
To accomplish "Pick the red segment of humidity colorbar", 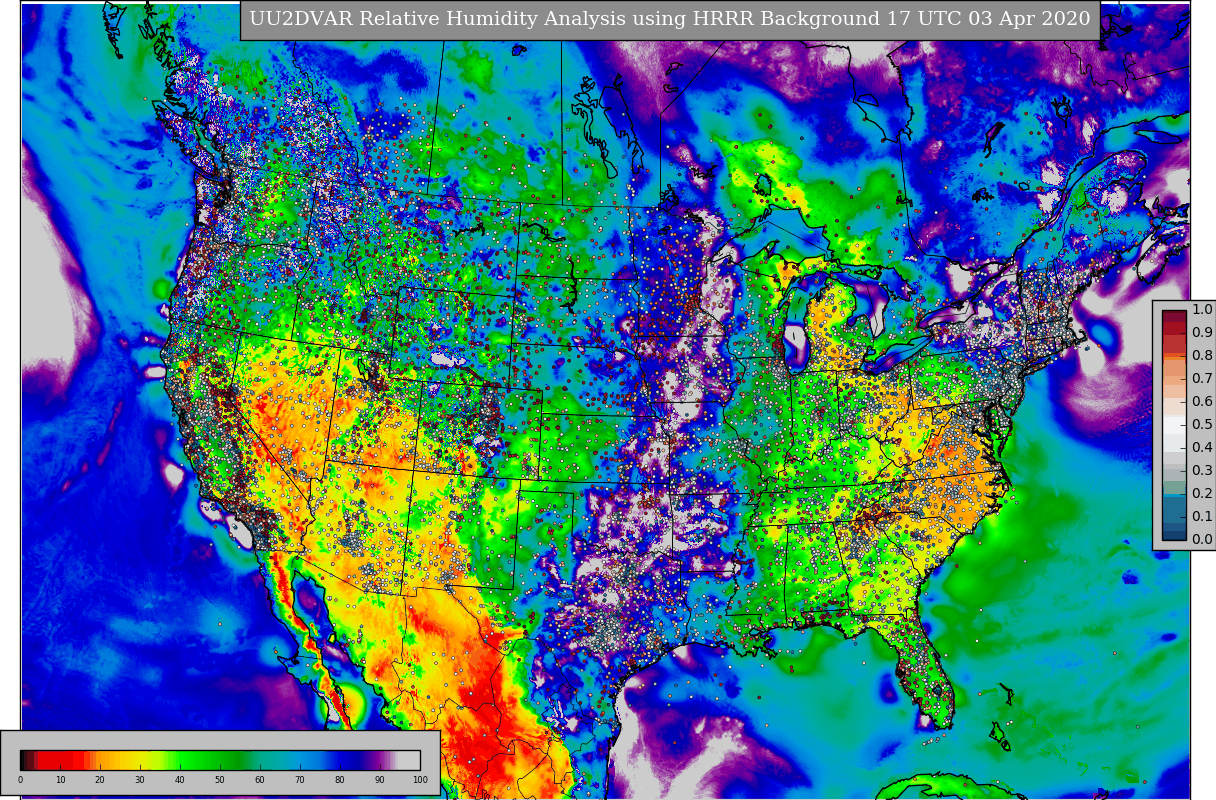I will (x=60, y=759).
